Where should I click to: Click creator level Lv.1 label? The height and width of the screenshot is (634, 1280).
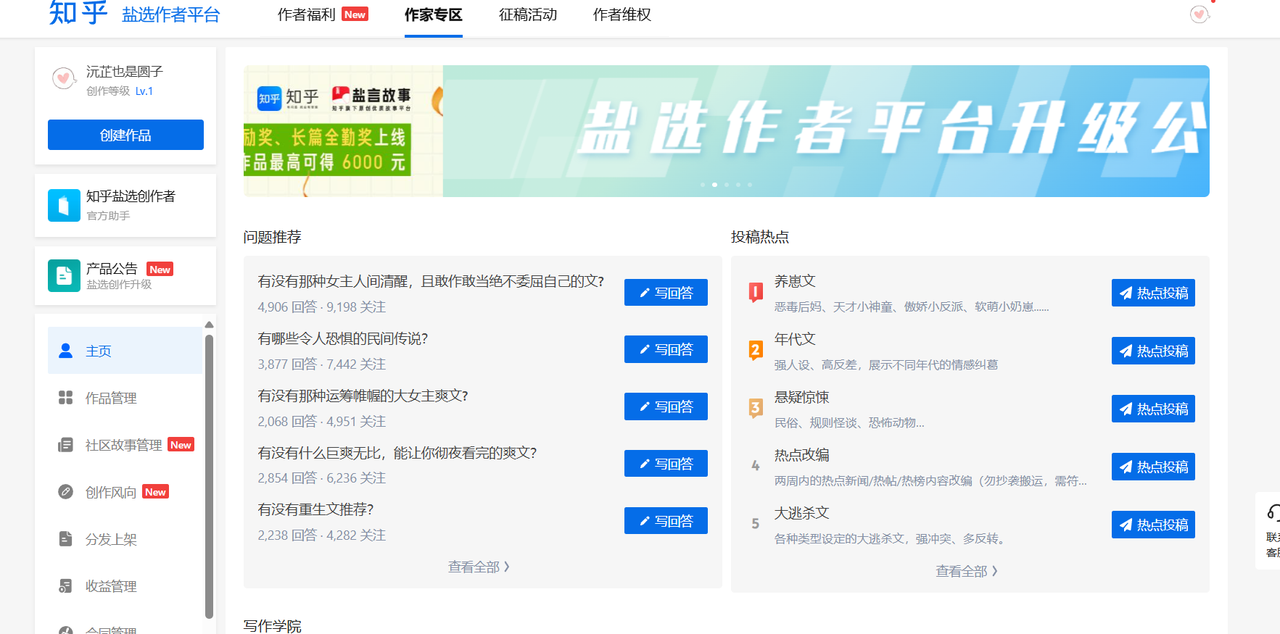point(144,91)
